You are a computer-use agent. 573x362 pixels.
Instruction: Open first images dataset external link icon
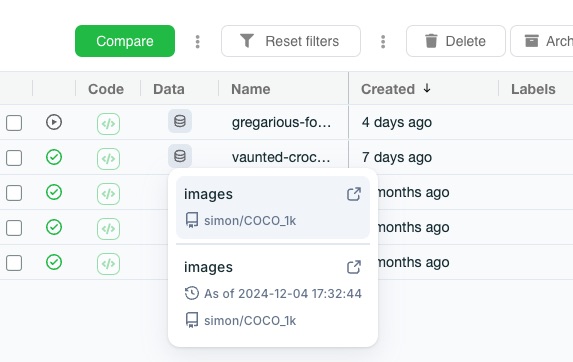[x=354, y=194]
